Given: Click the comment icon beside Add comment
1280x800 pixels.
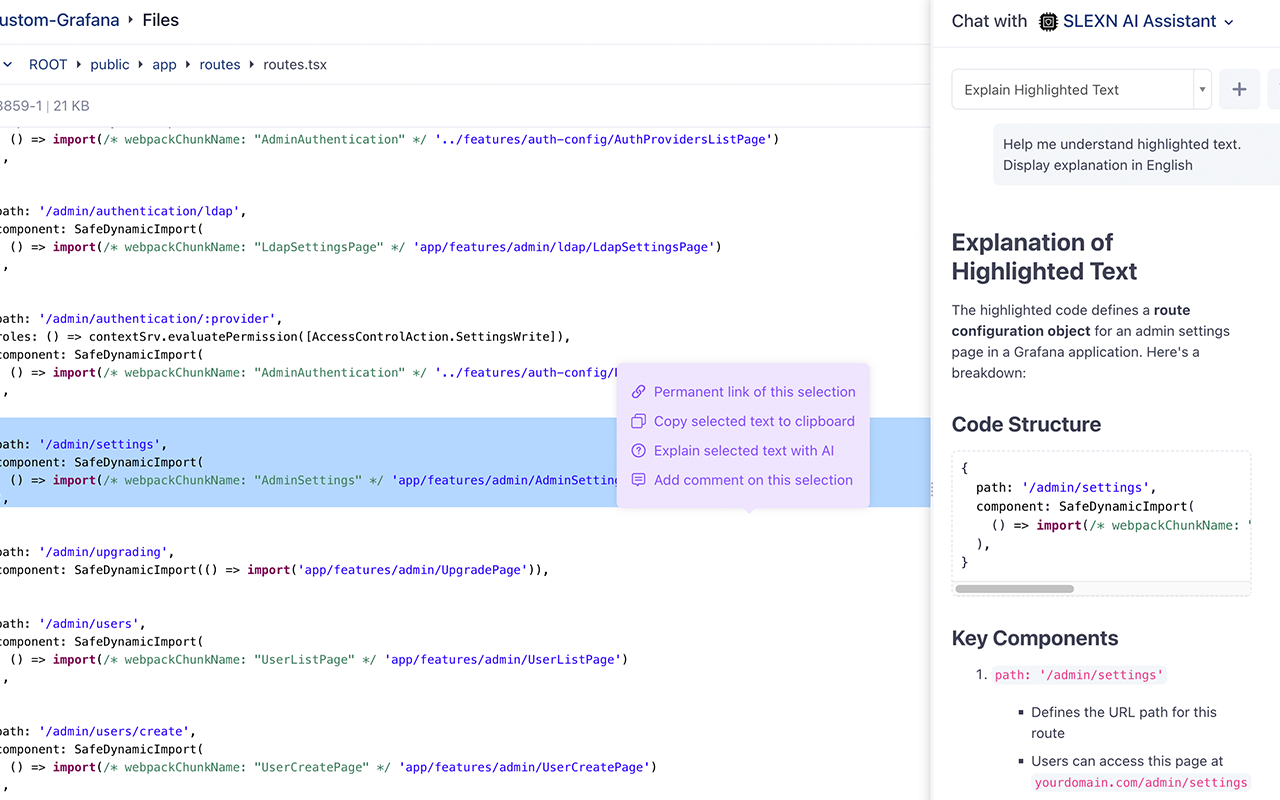Looking at the screenshot, I should (x=639, y=480).
